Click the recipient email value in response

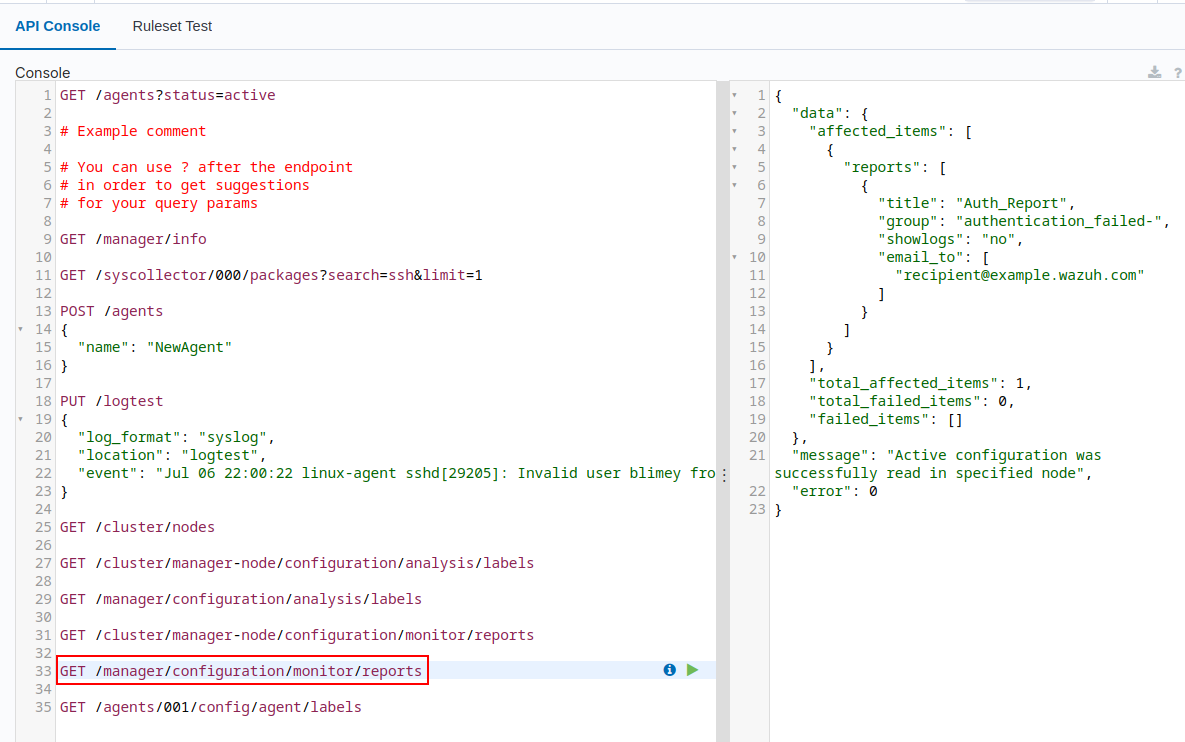[x=1020, y=274]
